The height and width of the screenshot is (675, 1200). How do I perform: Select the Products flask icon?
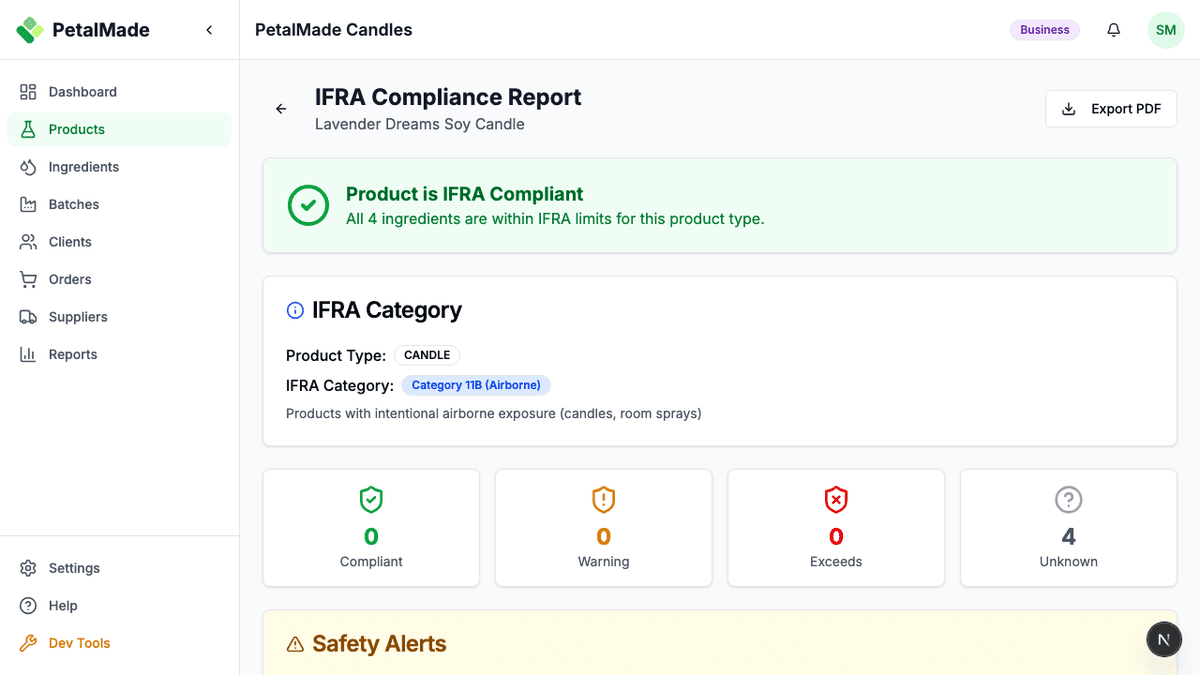coord(29,129)
